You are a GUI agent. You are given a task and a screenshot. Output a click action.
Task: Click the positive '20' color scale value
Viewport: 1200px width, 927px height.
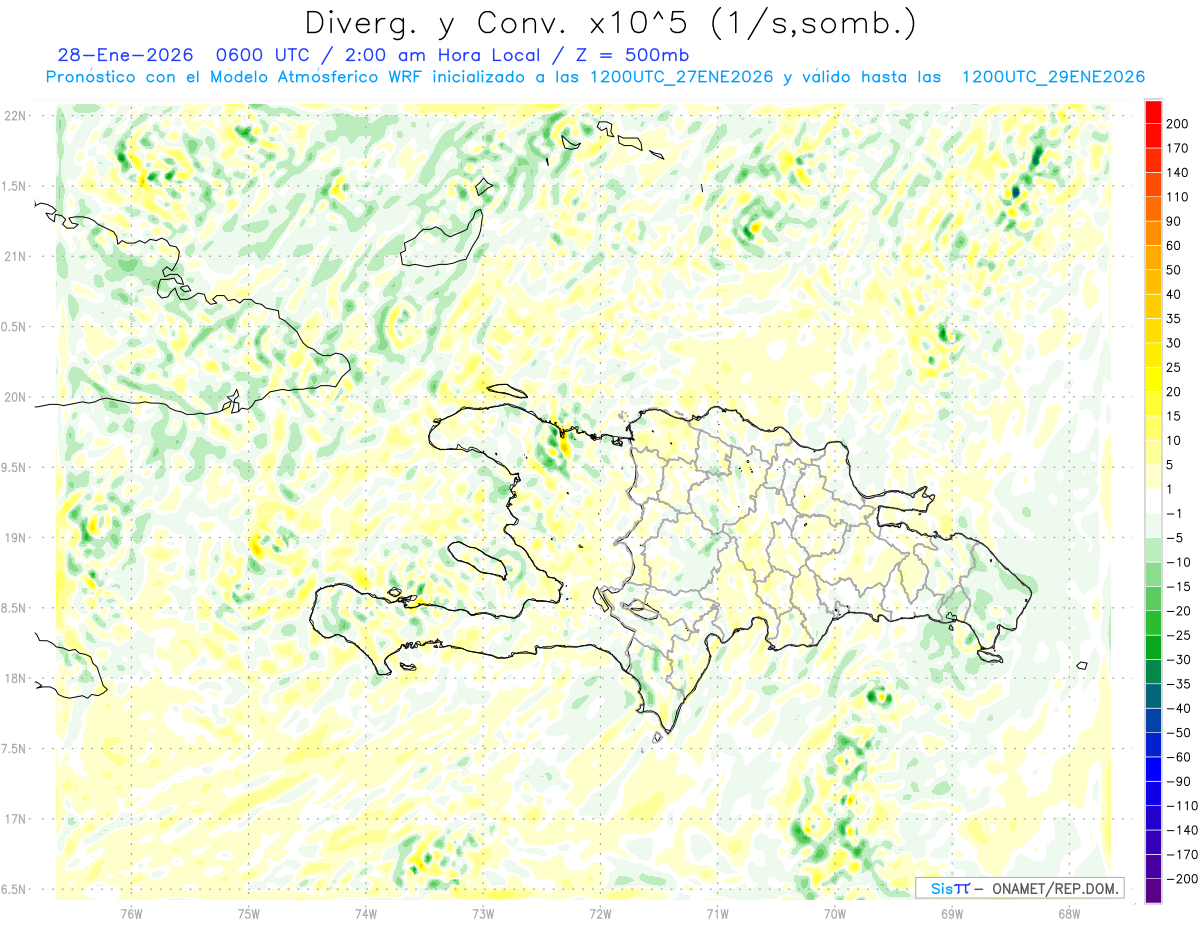tap(1174, 391)
